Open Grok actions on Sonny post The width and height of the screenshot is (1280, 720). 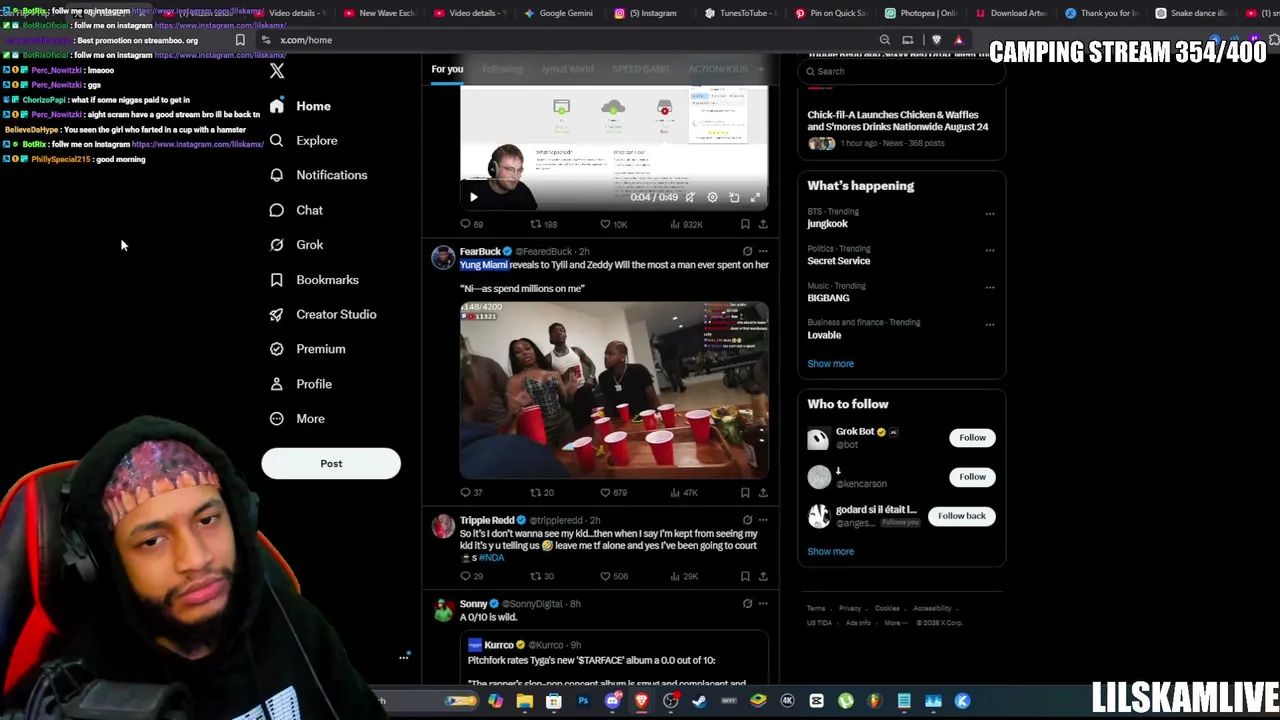click(x=747, y=604)
